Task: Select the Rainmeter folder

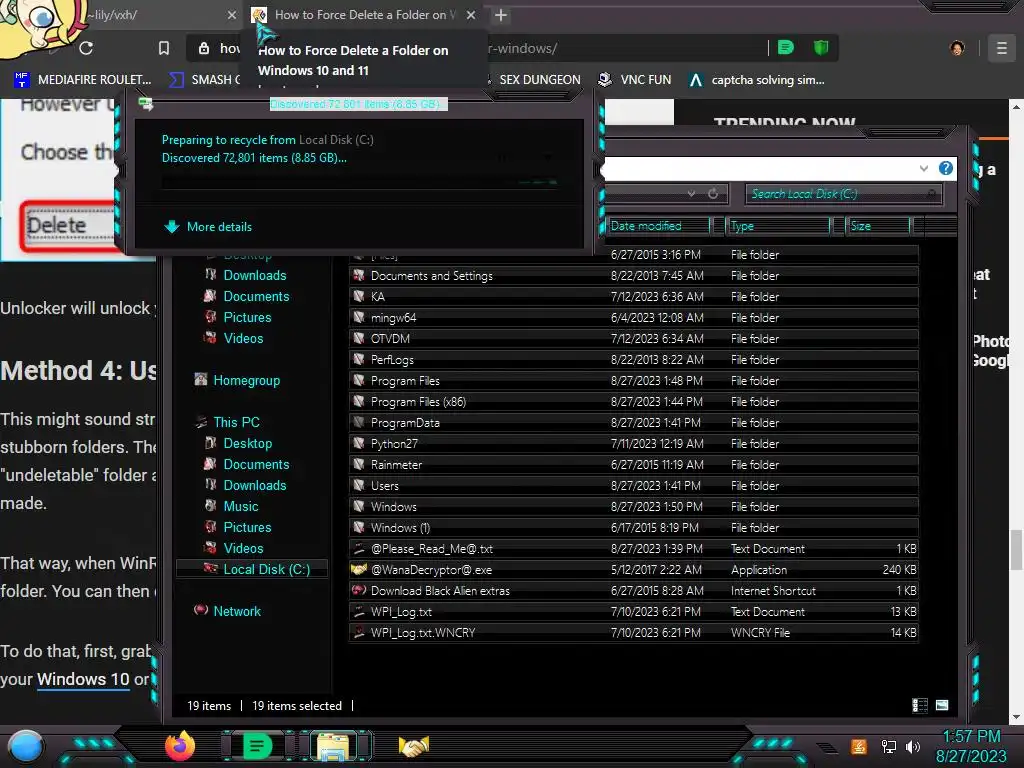Action: click(x=633, y=465)
